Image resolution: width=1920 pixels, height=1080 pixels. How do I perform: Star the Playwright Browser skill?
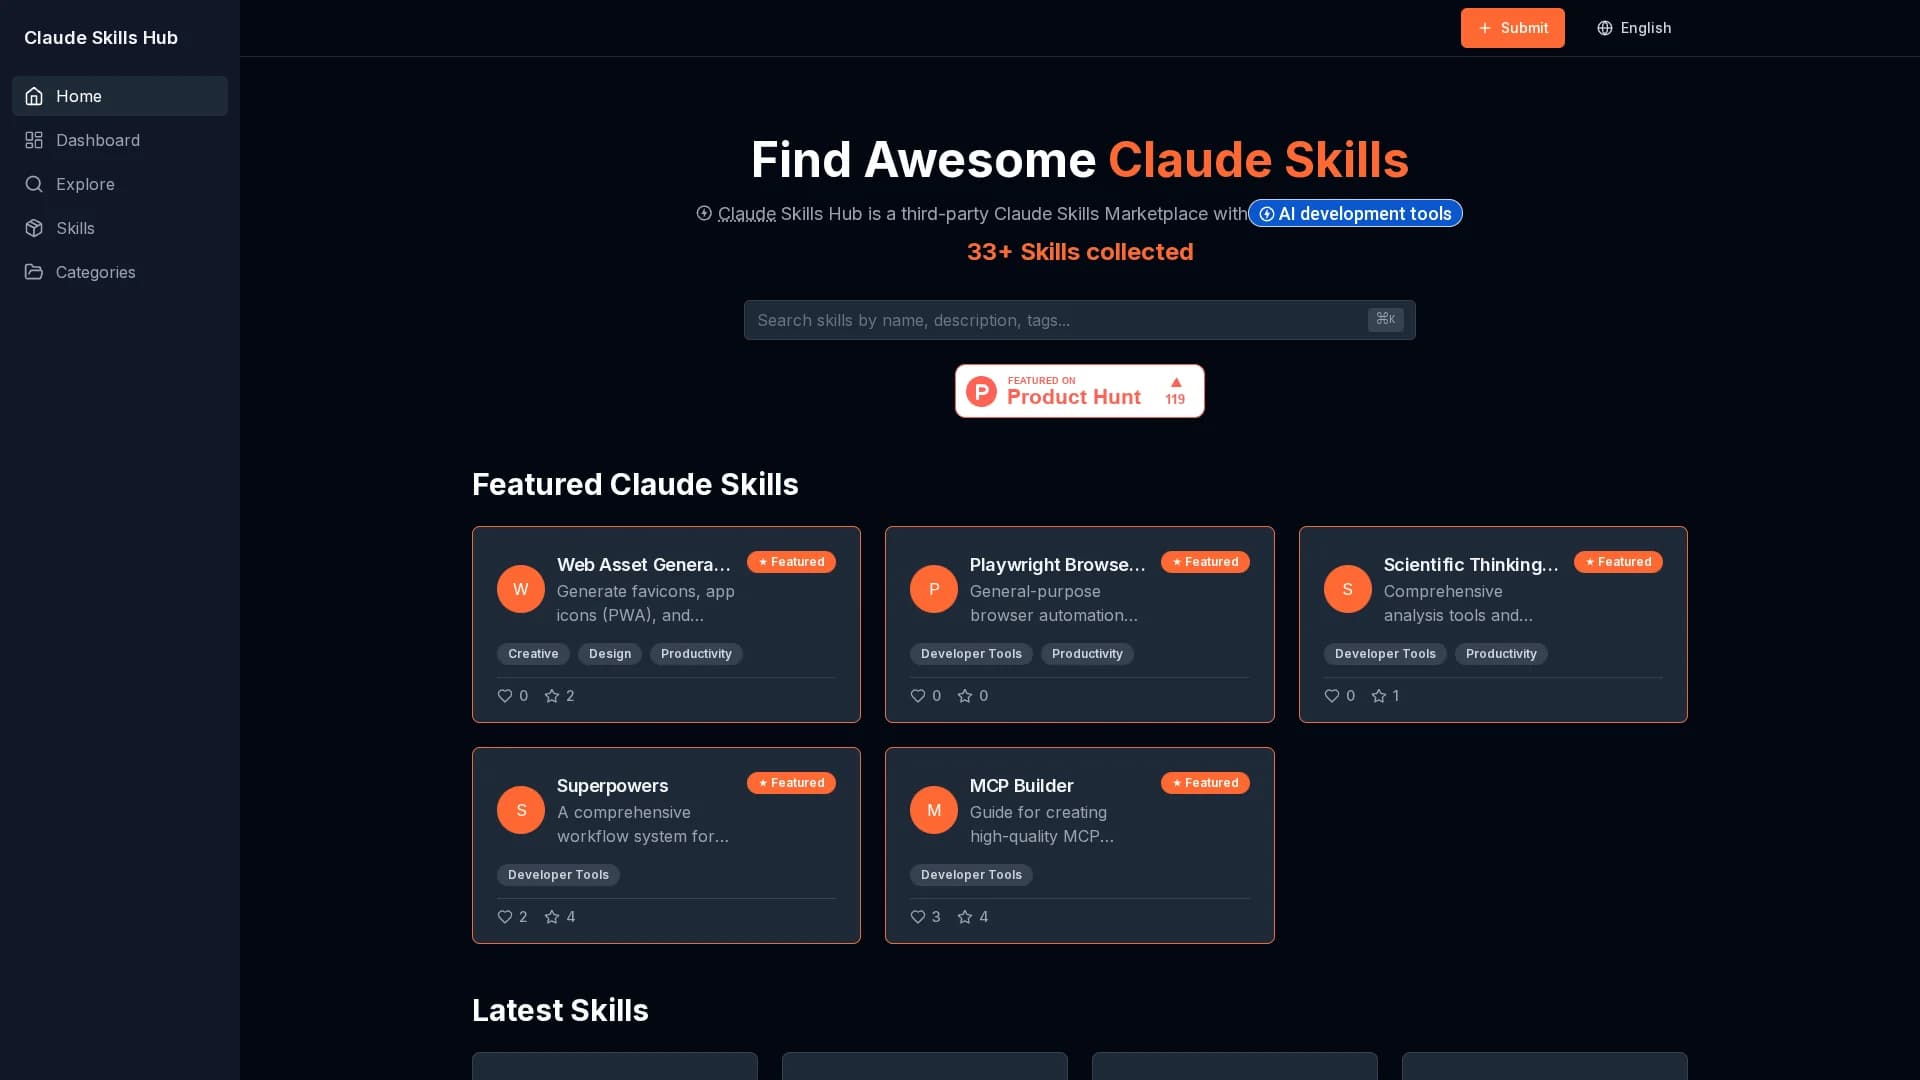point(965,696)
